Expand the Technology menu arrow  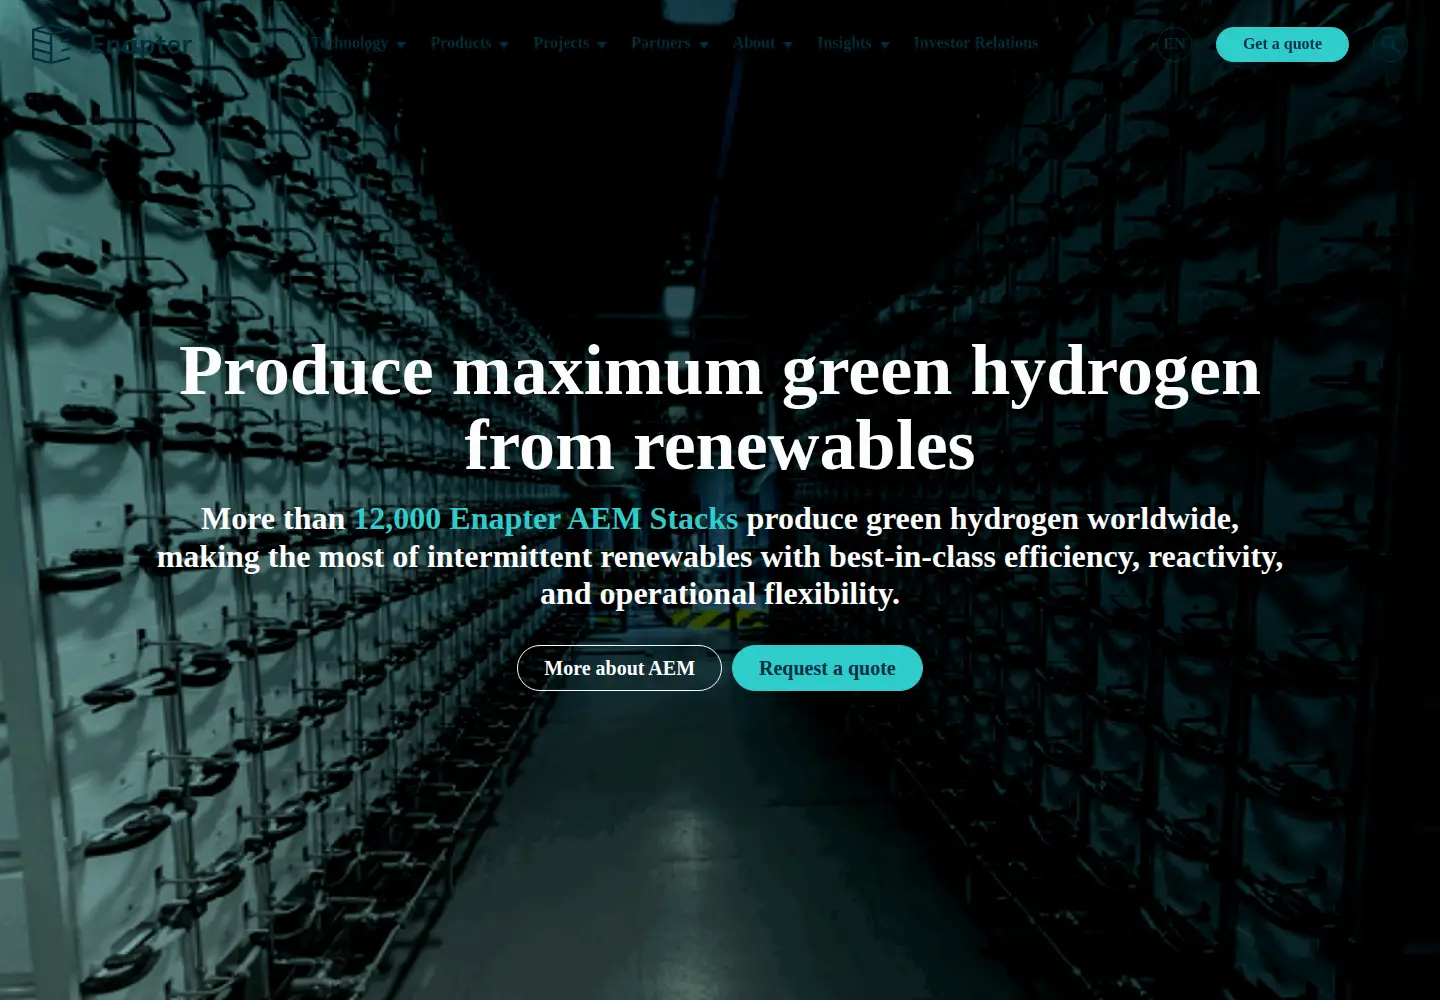click(x=401, y=45)
